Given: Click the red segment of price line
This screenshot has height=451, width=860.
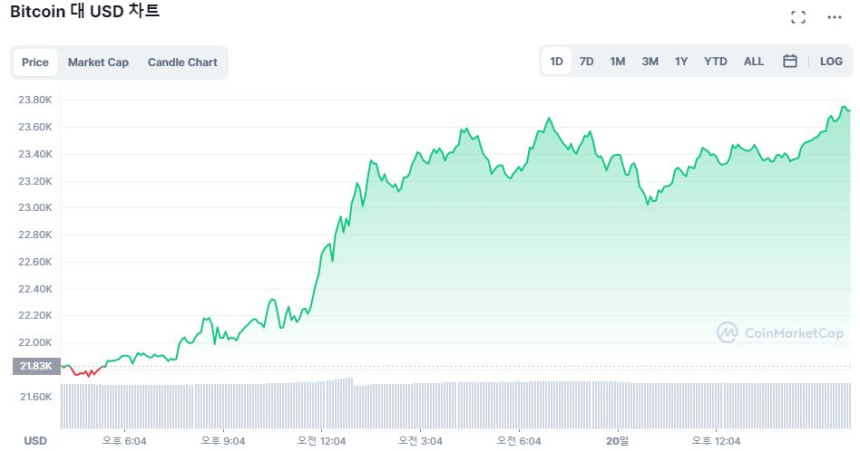Looking at the screenshot, I should coord(85,373).
